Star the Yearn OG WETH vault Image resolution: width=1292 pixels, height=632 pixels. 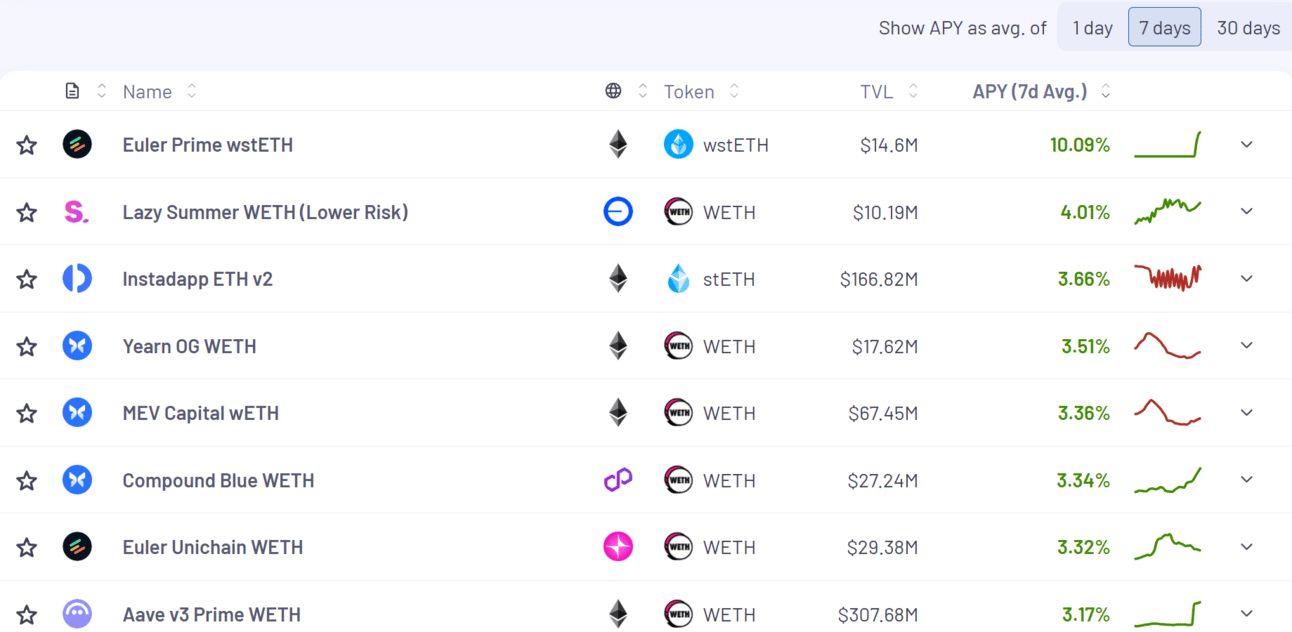(x=27, y=346)
